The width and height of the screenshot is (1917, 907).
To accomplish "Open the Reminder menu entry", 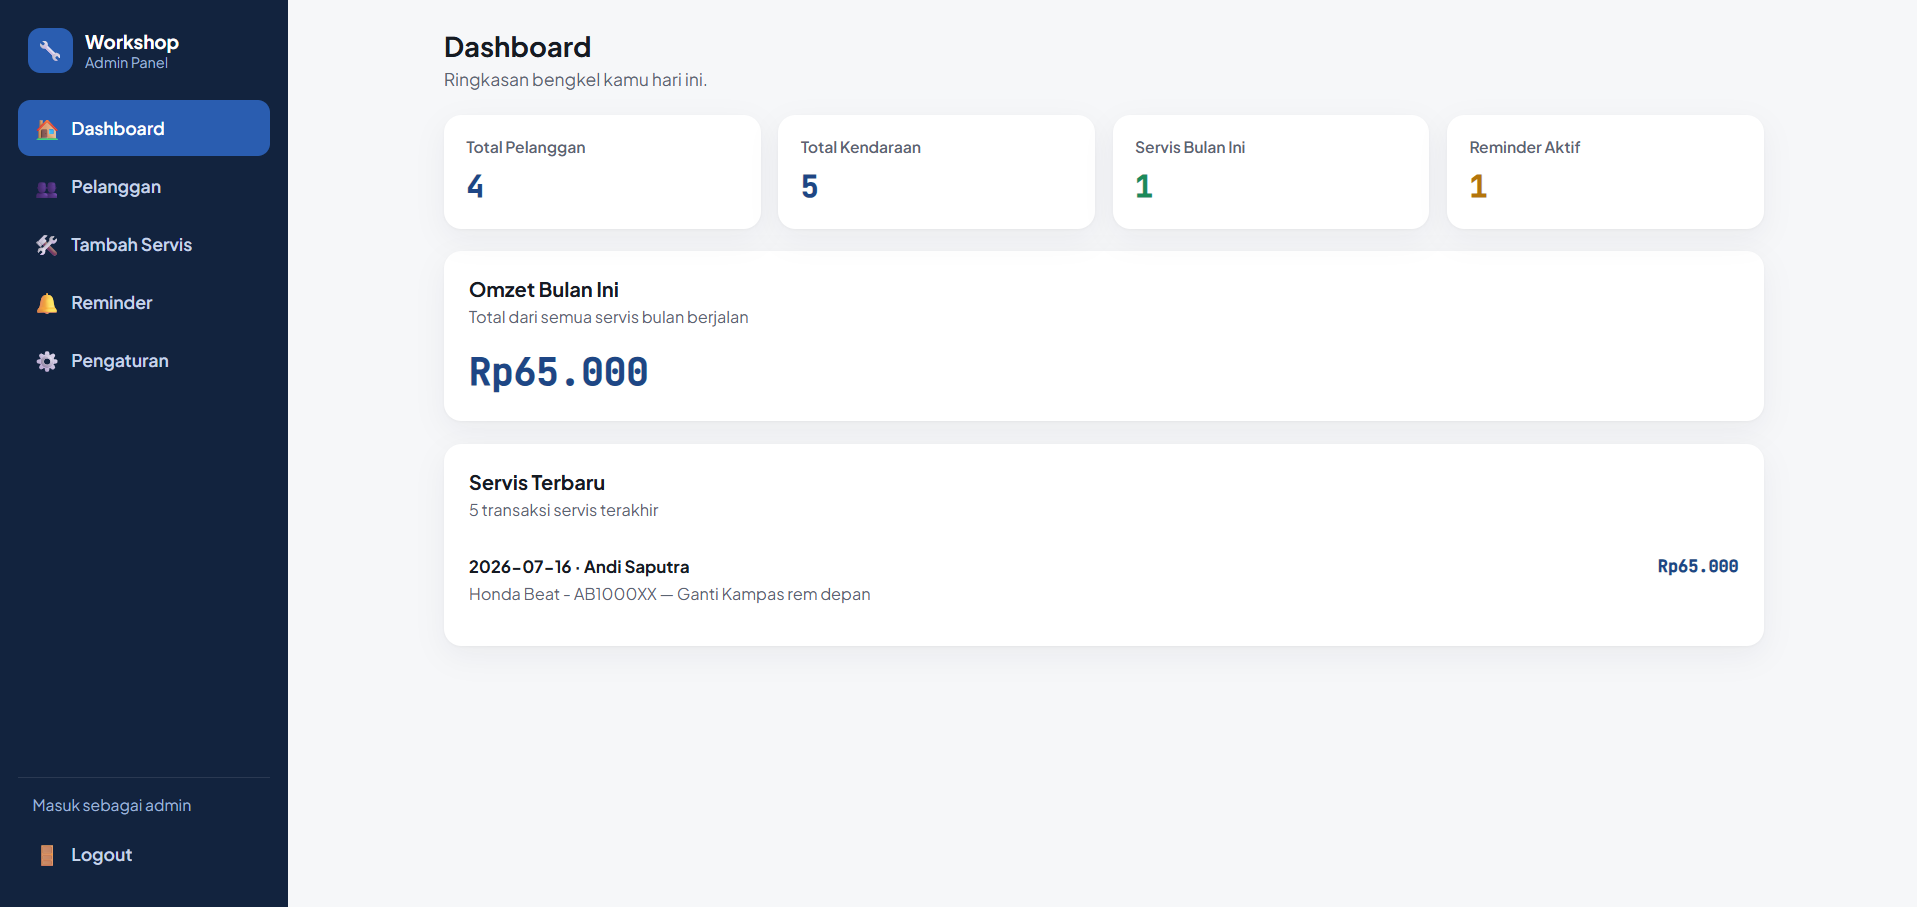I will click(x=144, y=303).
